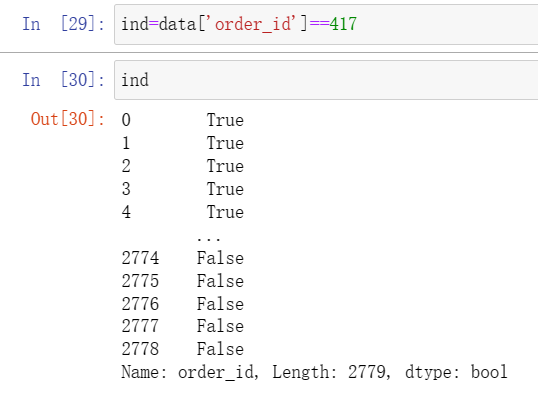Click the 'True' value in row 0
The image size is (538, 399).
(x=225, y=120)
